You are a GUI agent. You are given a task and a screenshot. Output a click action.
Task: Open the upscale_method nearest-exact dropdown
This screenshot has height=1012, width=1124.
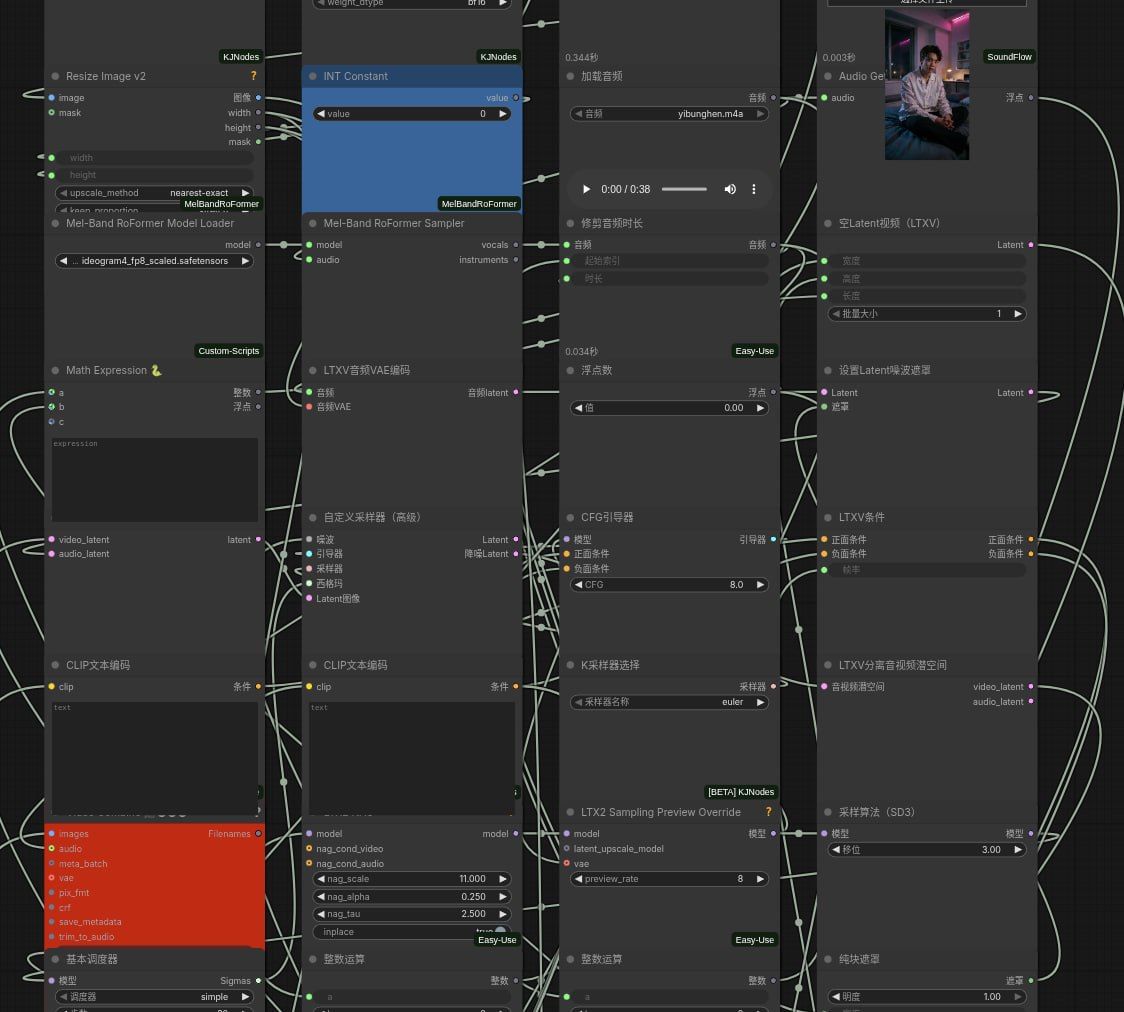[154, 193]
